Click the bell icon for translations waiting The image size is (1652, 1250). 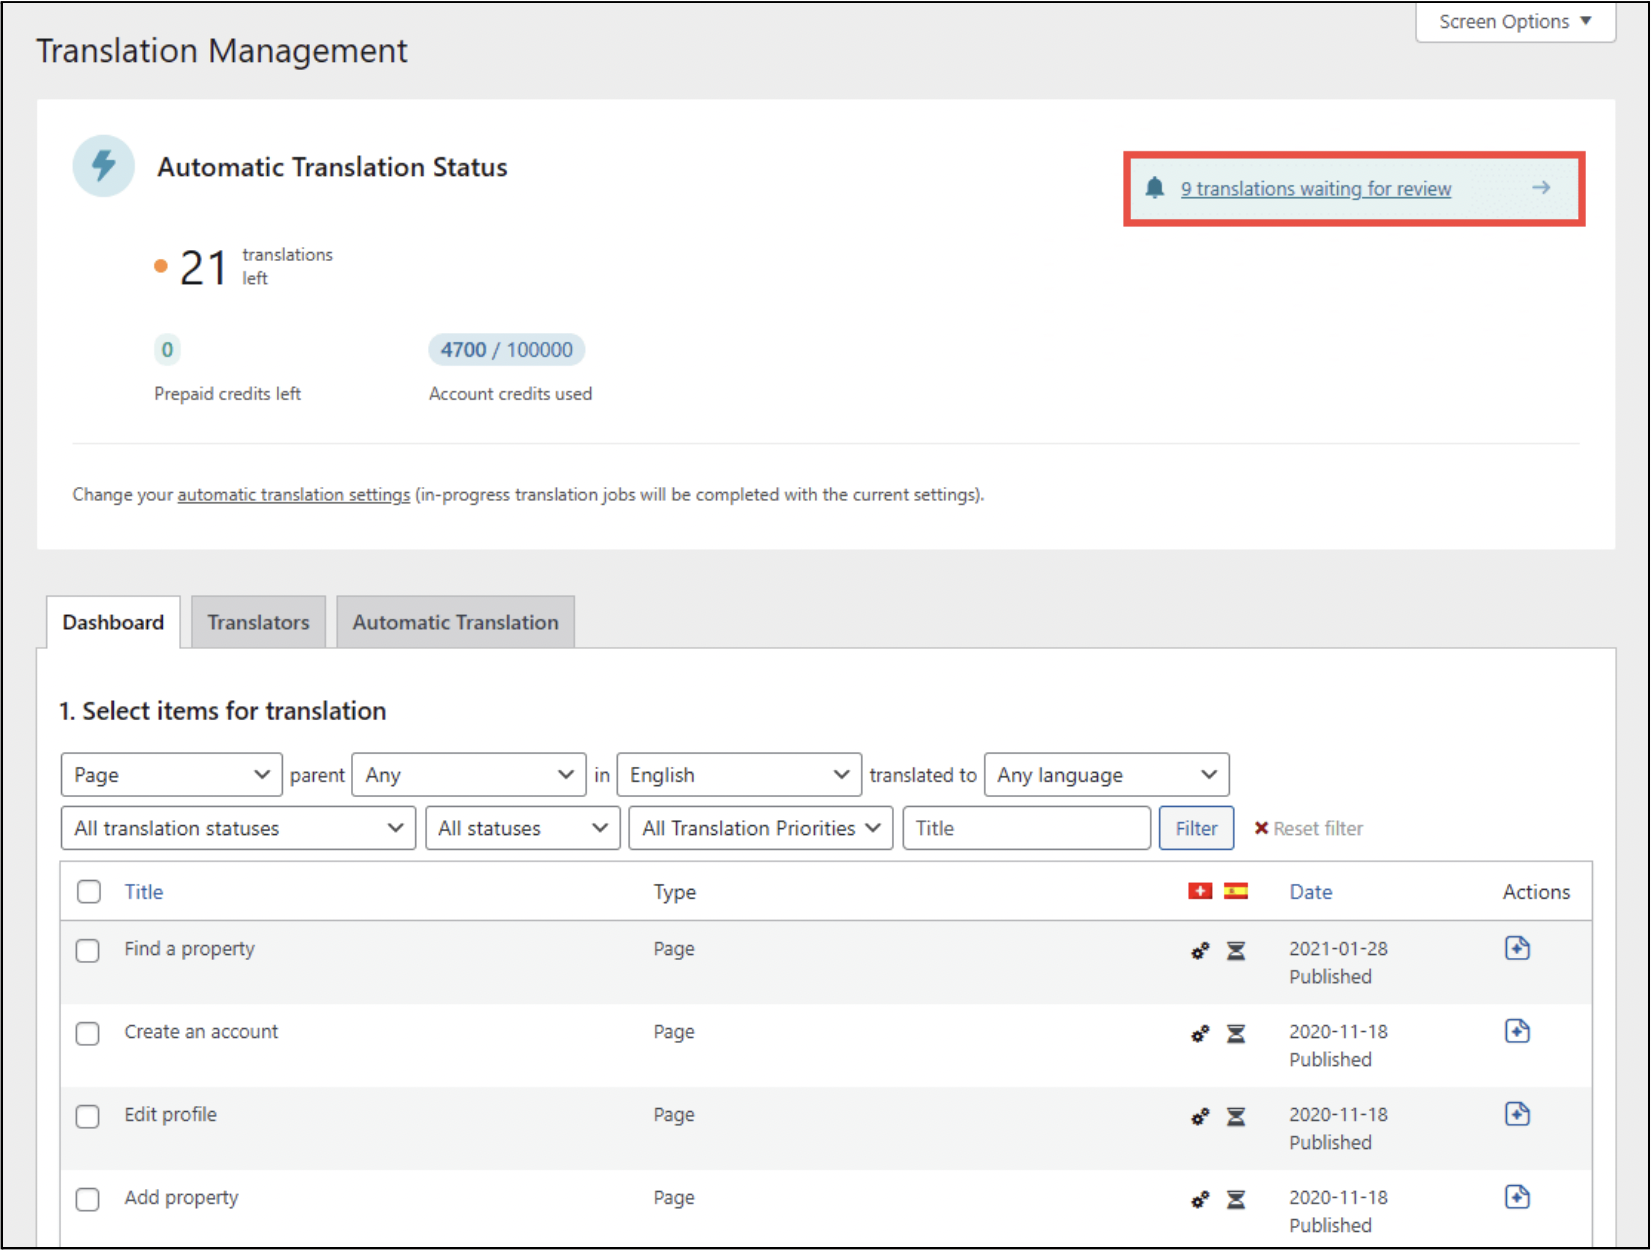point(1154,188)
